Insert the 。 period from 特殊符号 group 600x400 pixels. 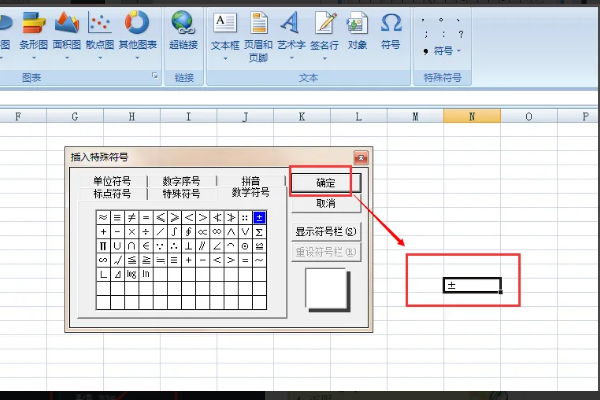(441, 20)
